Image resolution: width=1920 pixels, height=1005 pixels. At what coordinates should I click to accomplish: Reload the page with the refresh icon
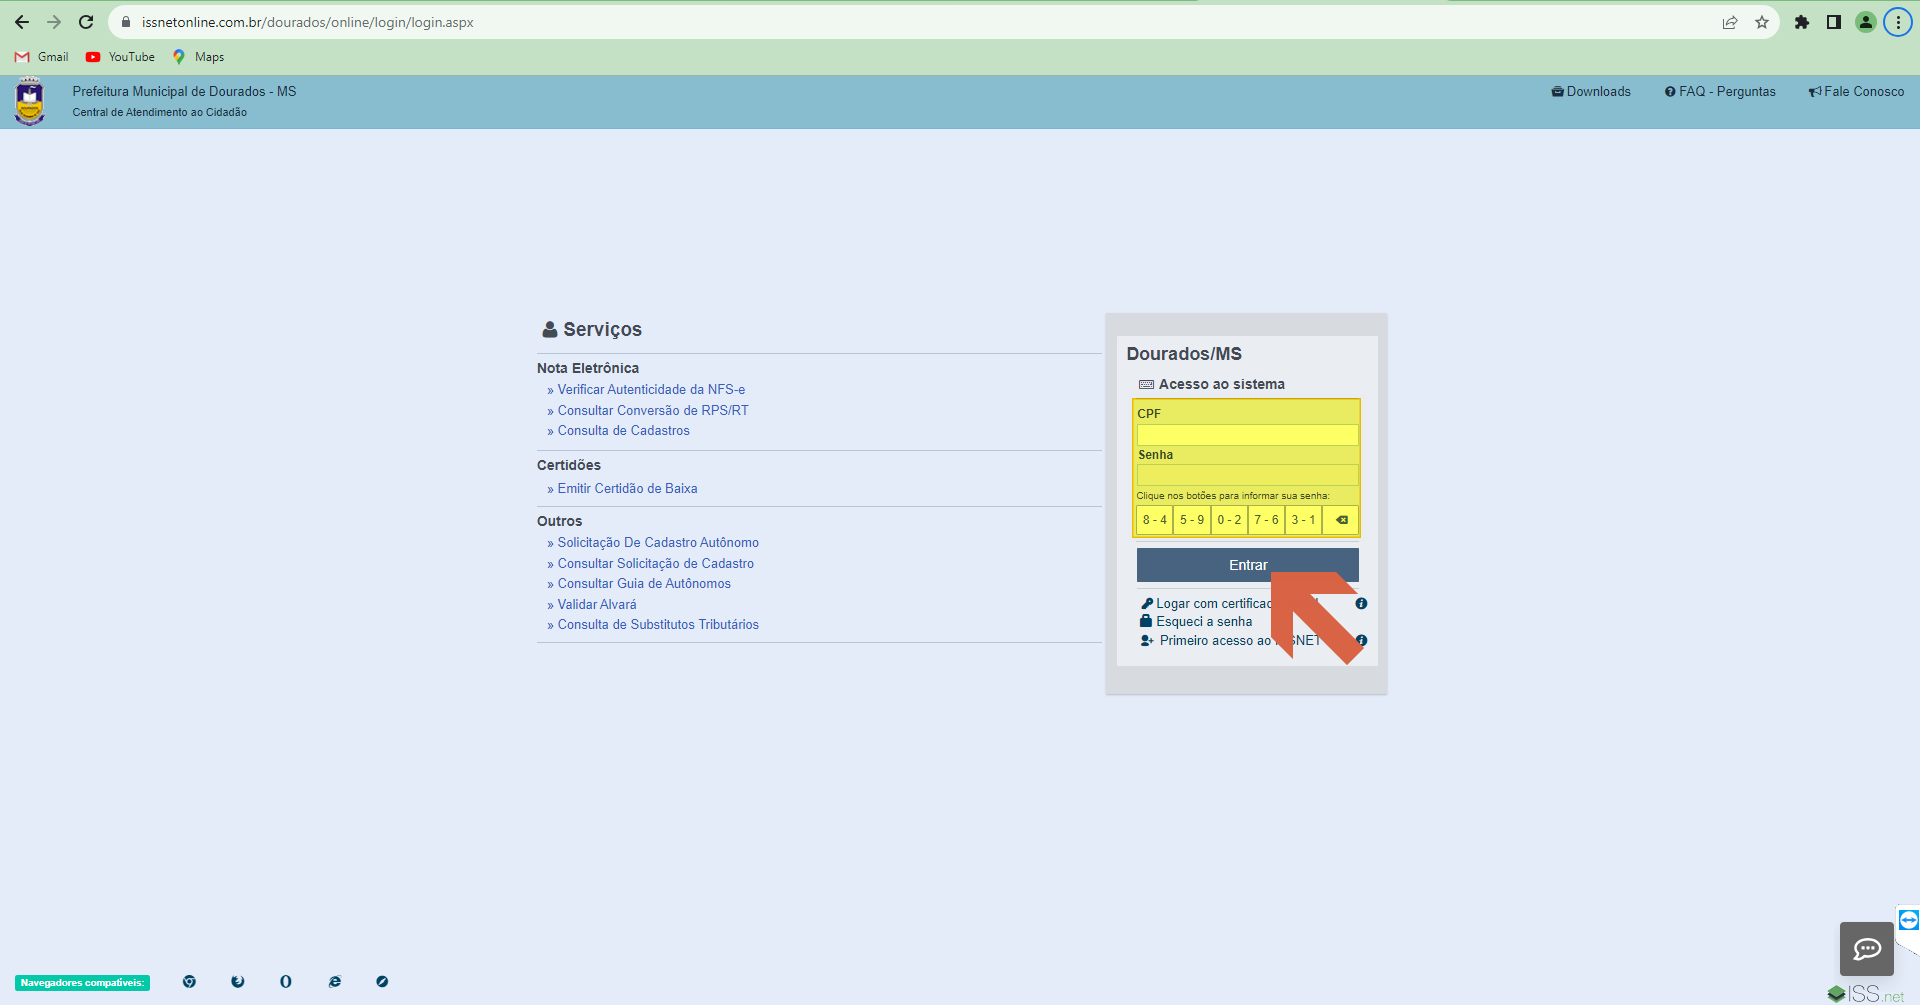click(x=86, y=22)
